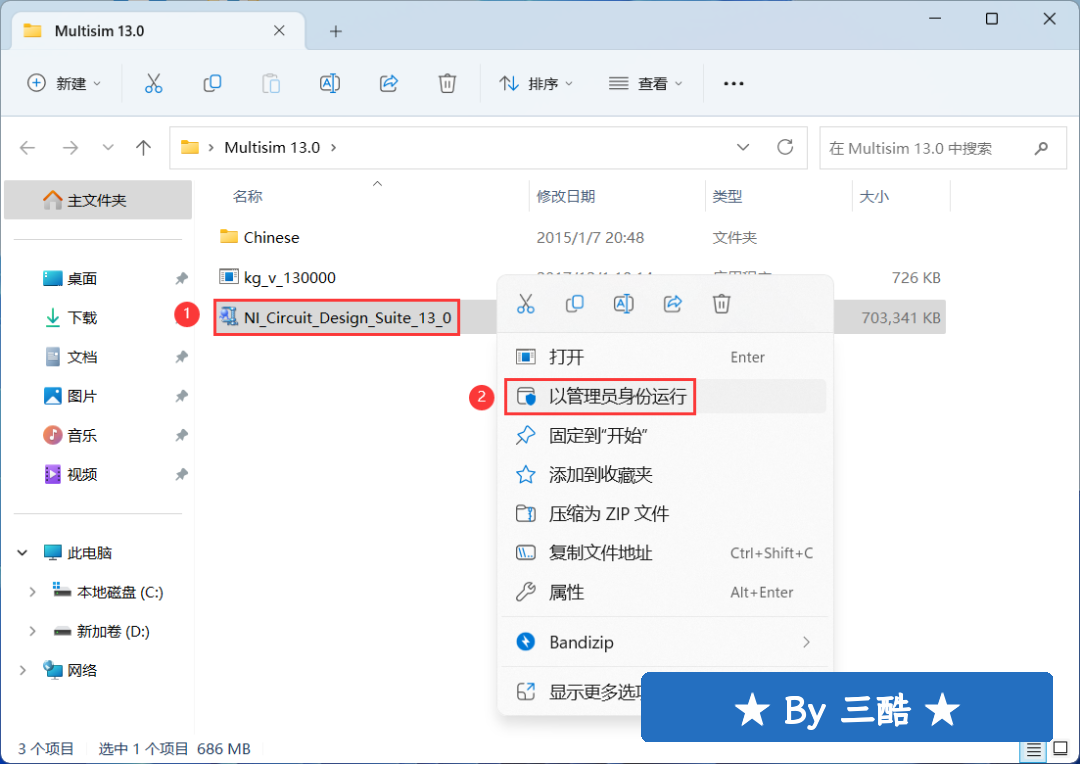Sort files by the 大小 column header
Viewport: 1080px width, 764px height.
(x=874, y=196)
